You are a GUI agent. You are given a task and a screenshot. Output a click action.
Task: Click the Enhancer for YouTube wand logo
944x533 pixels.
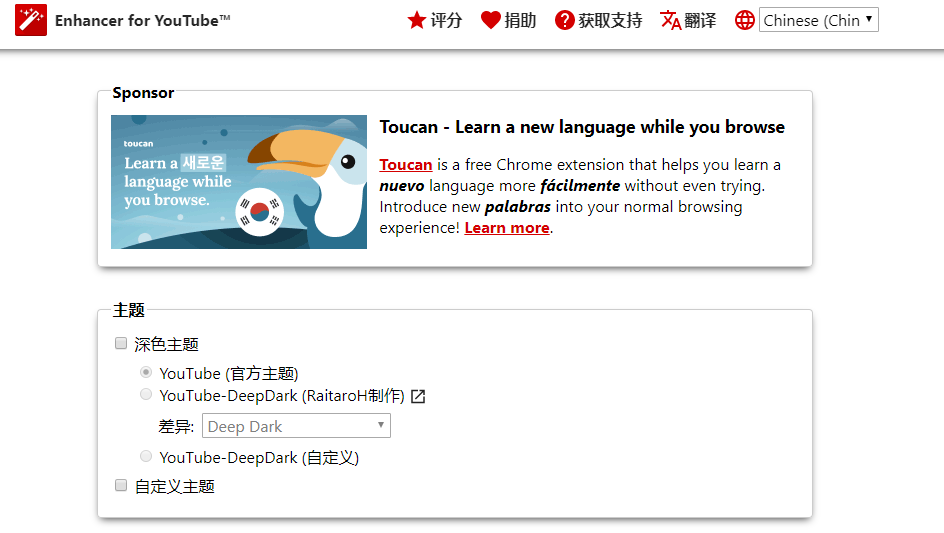31,20
